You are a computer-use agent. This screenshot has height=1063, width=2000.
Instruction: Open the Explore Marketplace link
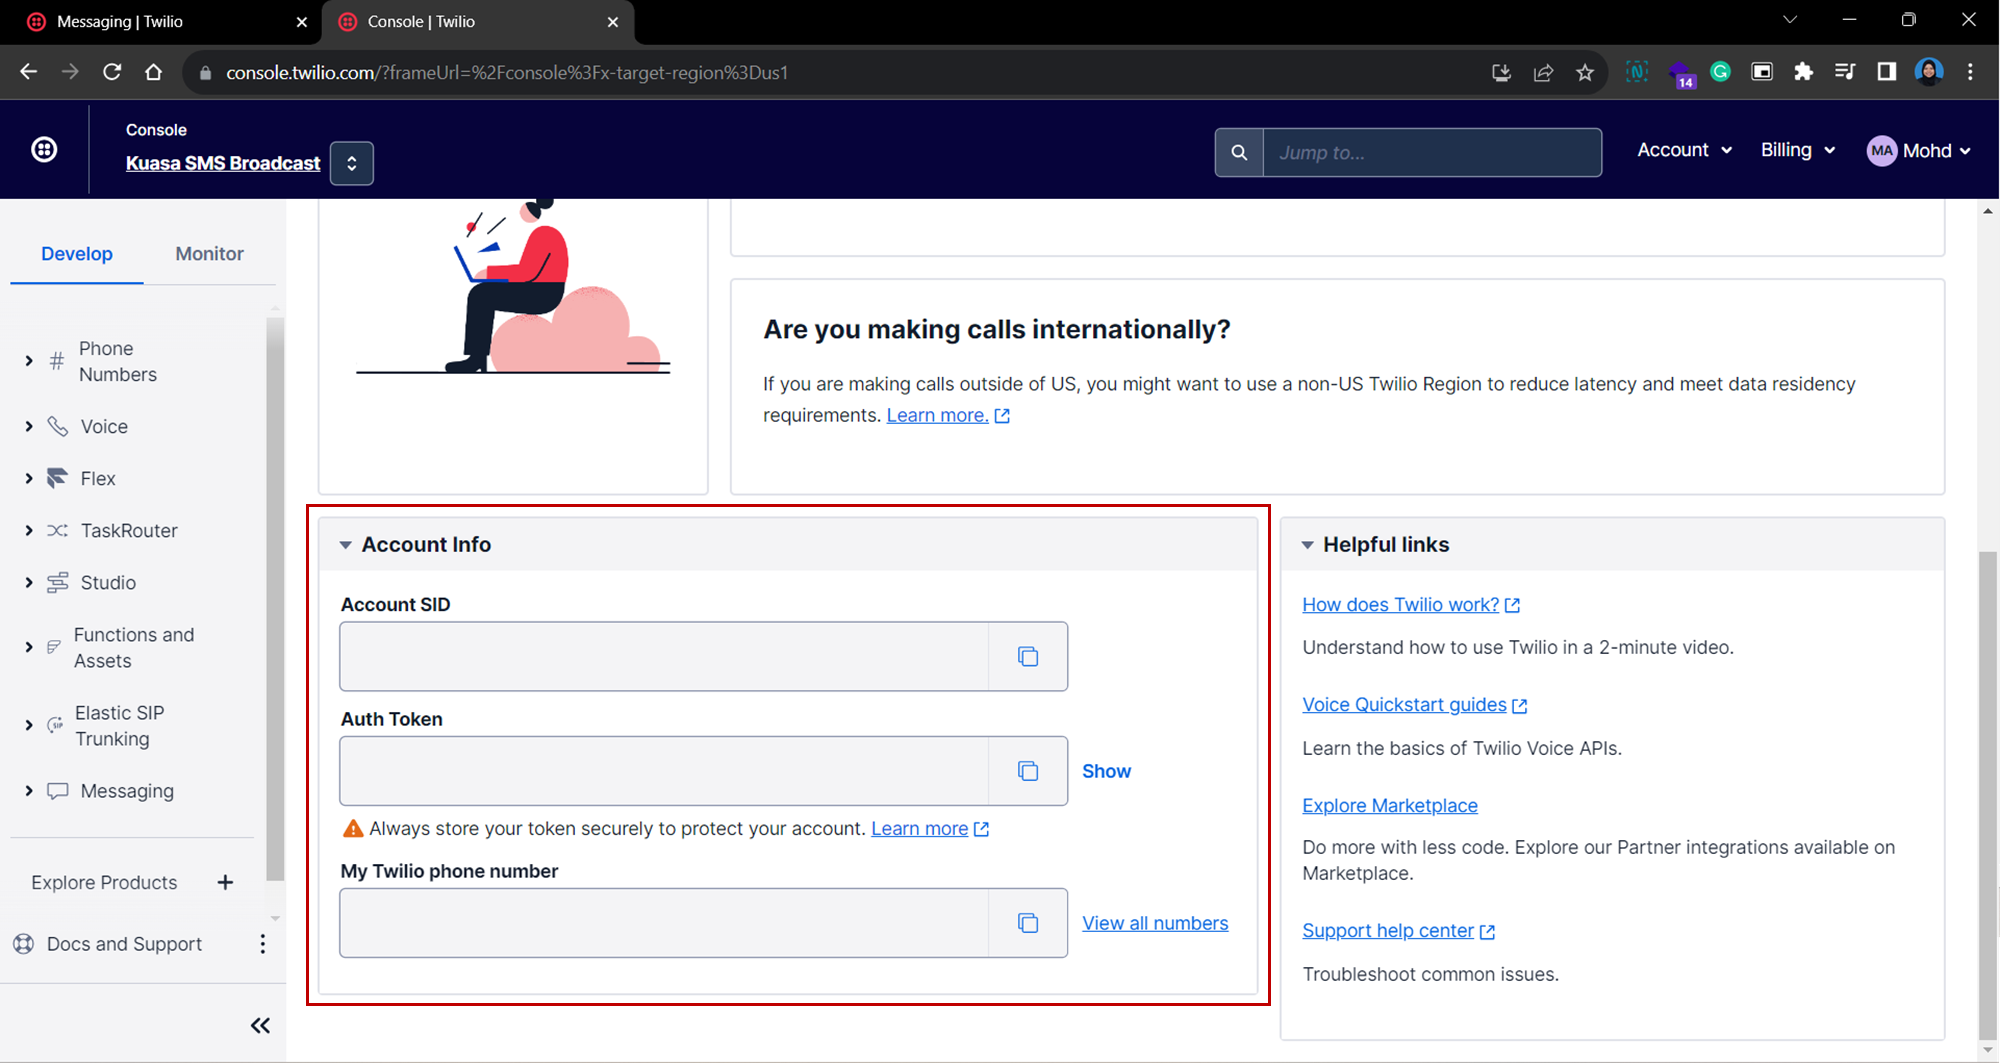click(1389, 806)
